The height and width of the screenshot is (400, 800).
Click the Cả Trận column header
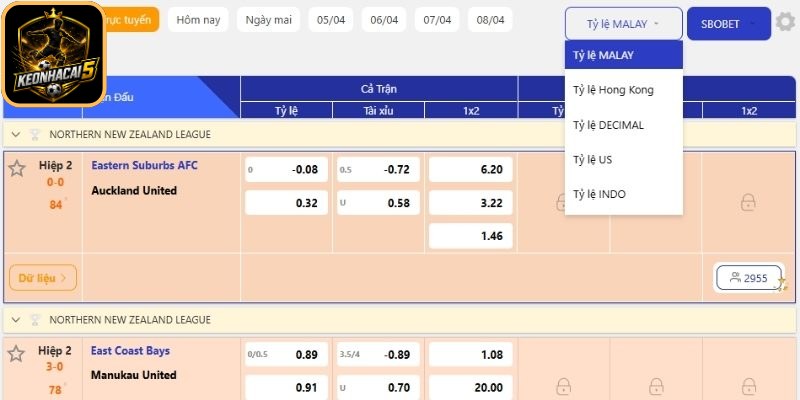tap(379, 89)
